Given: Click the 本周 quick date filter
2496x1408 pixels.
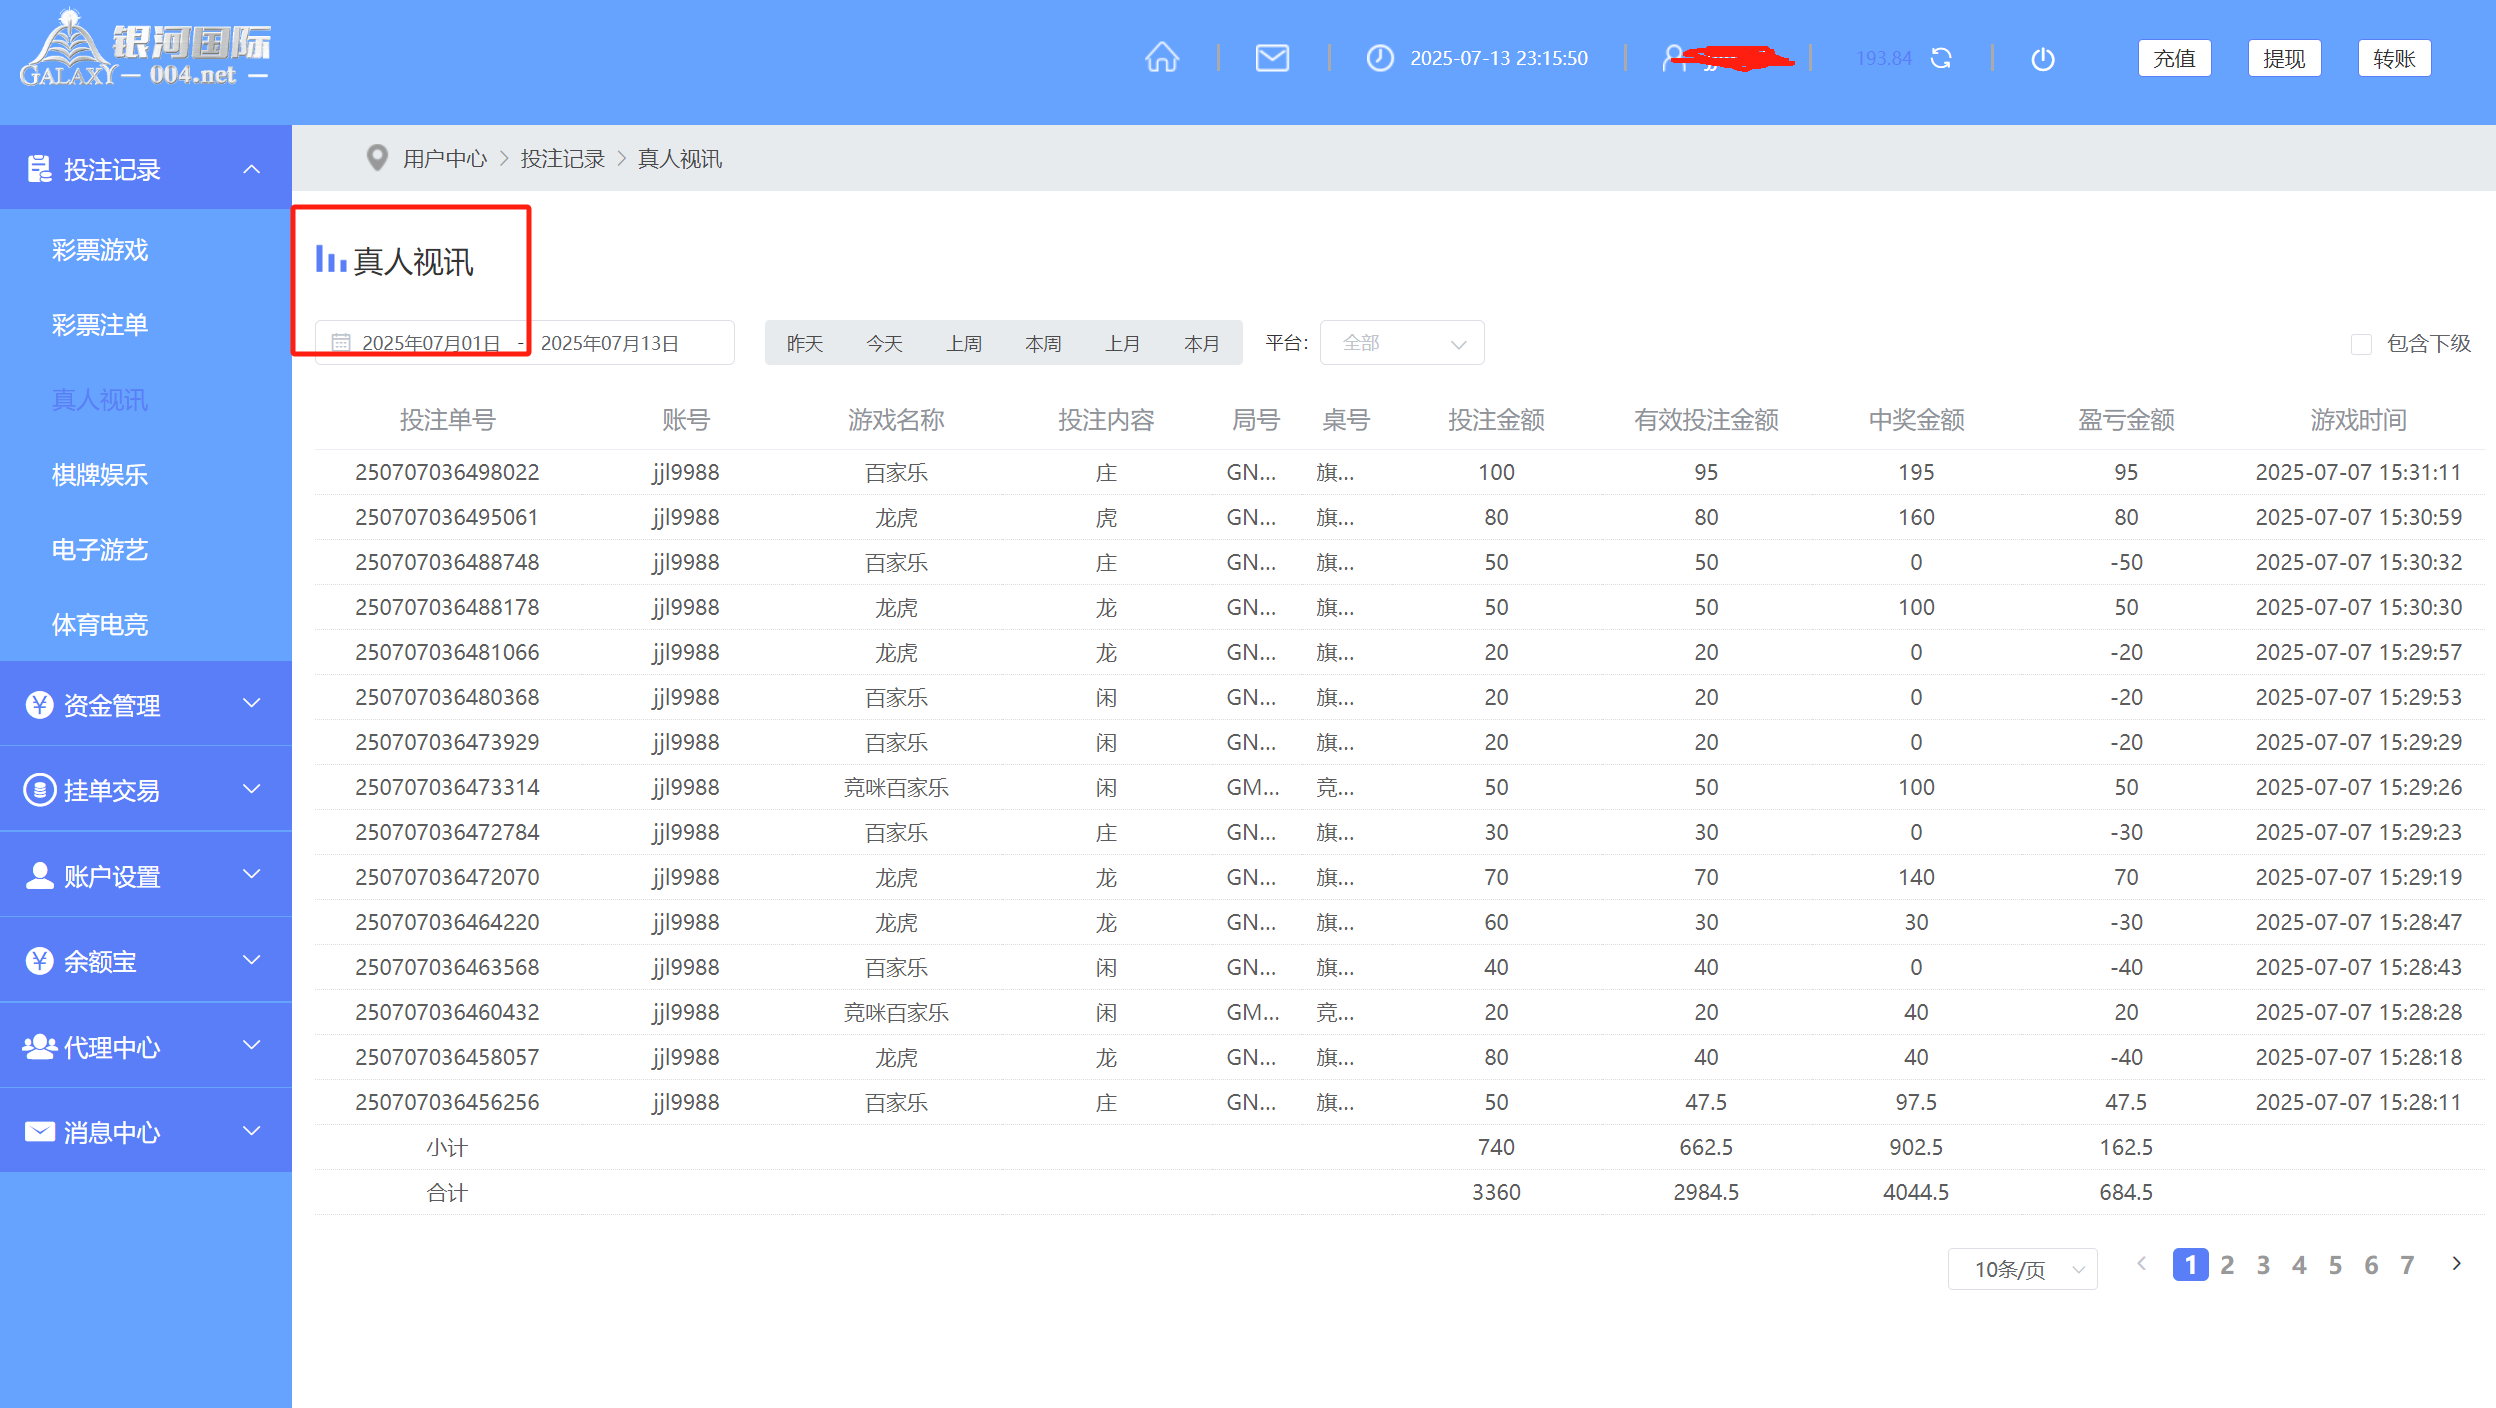Looking at the screenshot, I should [1043, 343].
